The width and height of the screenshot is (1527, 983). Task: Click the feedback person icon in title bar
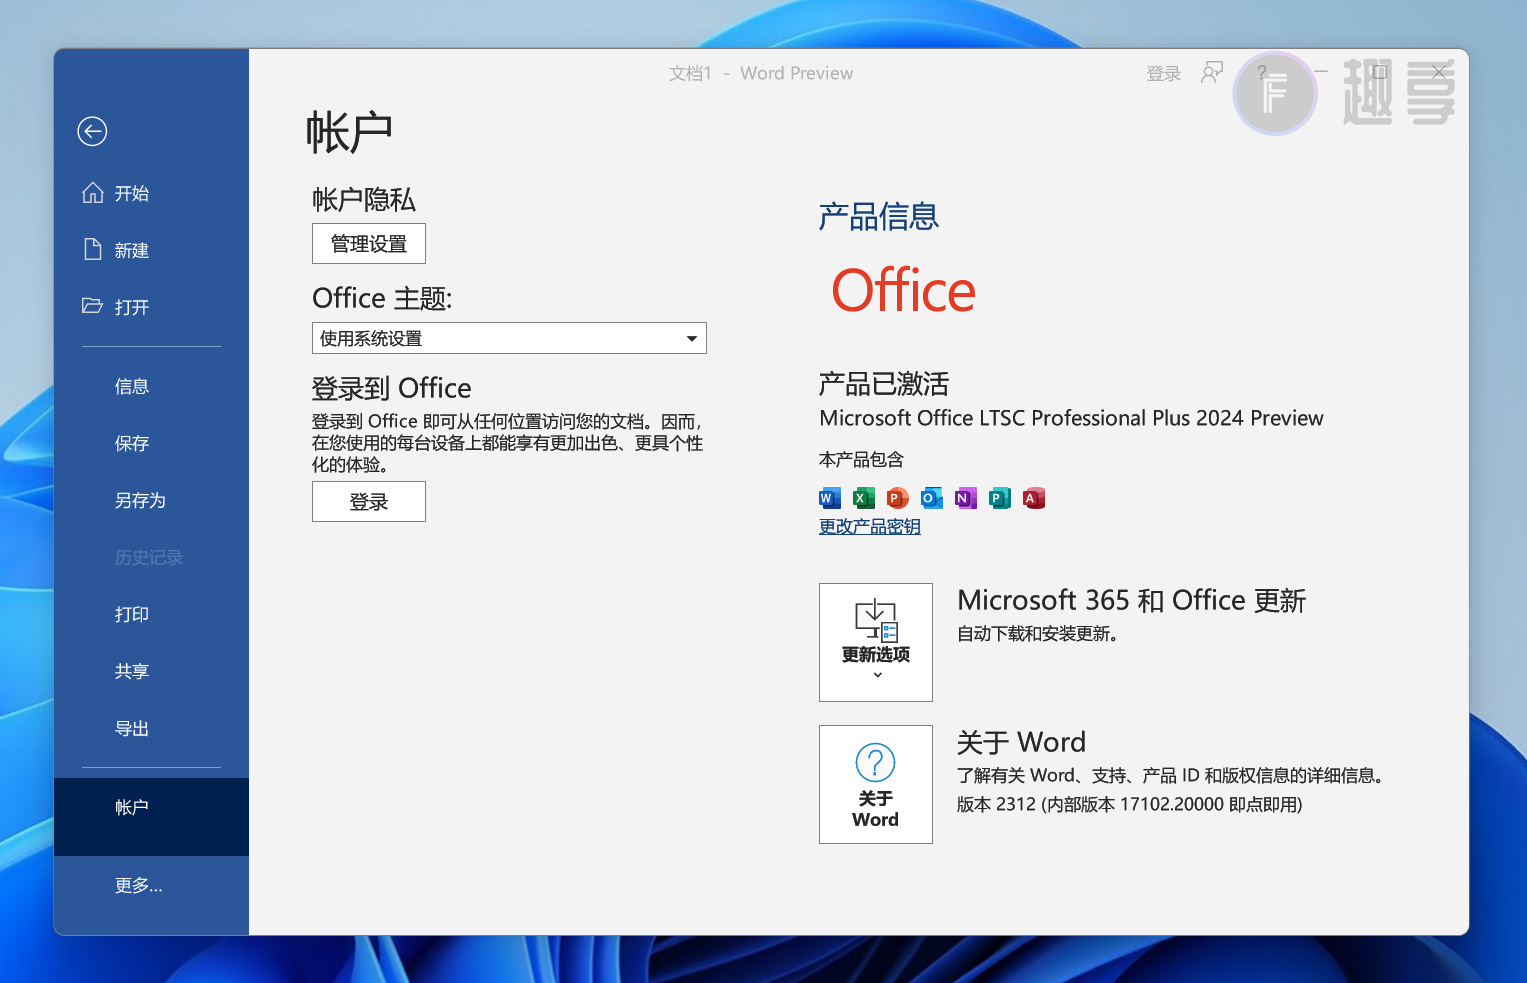[1212, 73]
